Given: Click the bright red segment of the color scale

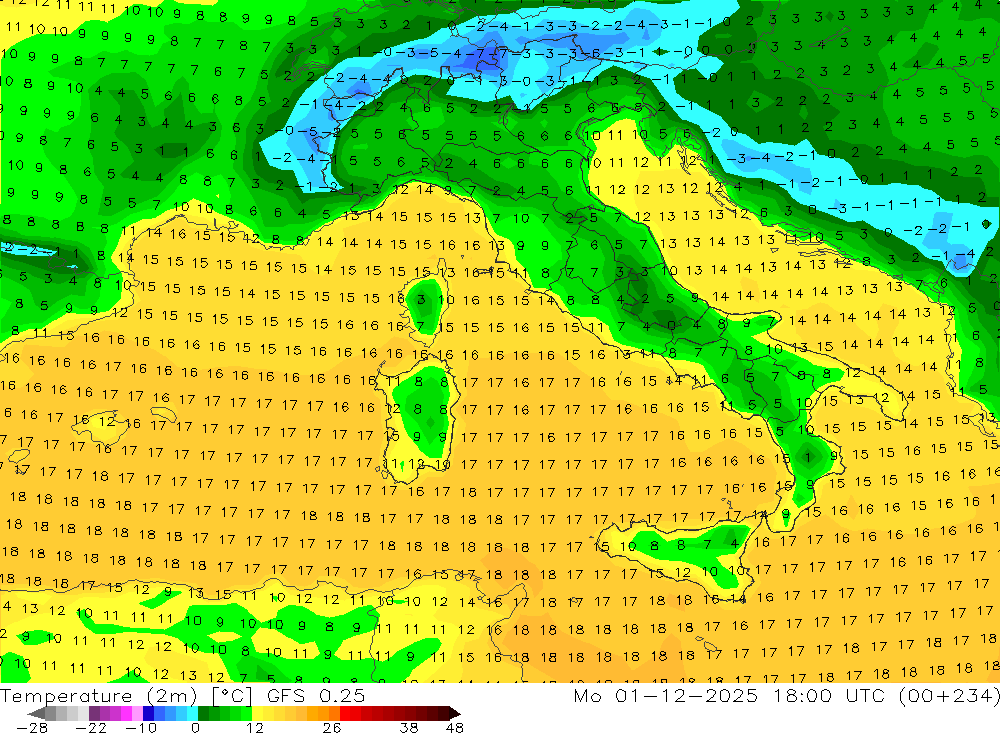Looking at the screenshot, I should click(345, 713).
